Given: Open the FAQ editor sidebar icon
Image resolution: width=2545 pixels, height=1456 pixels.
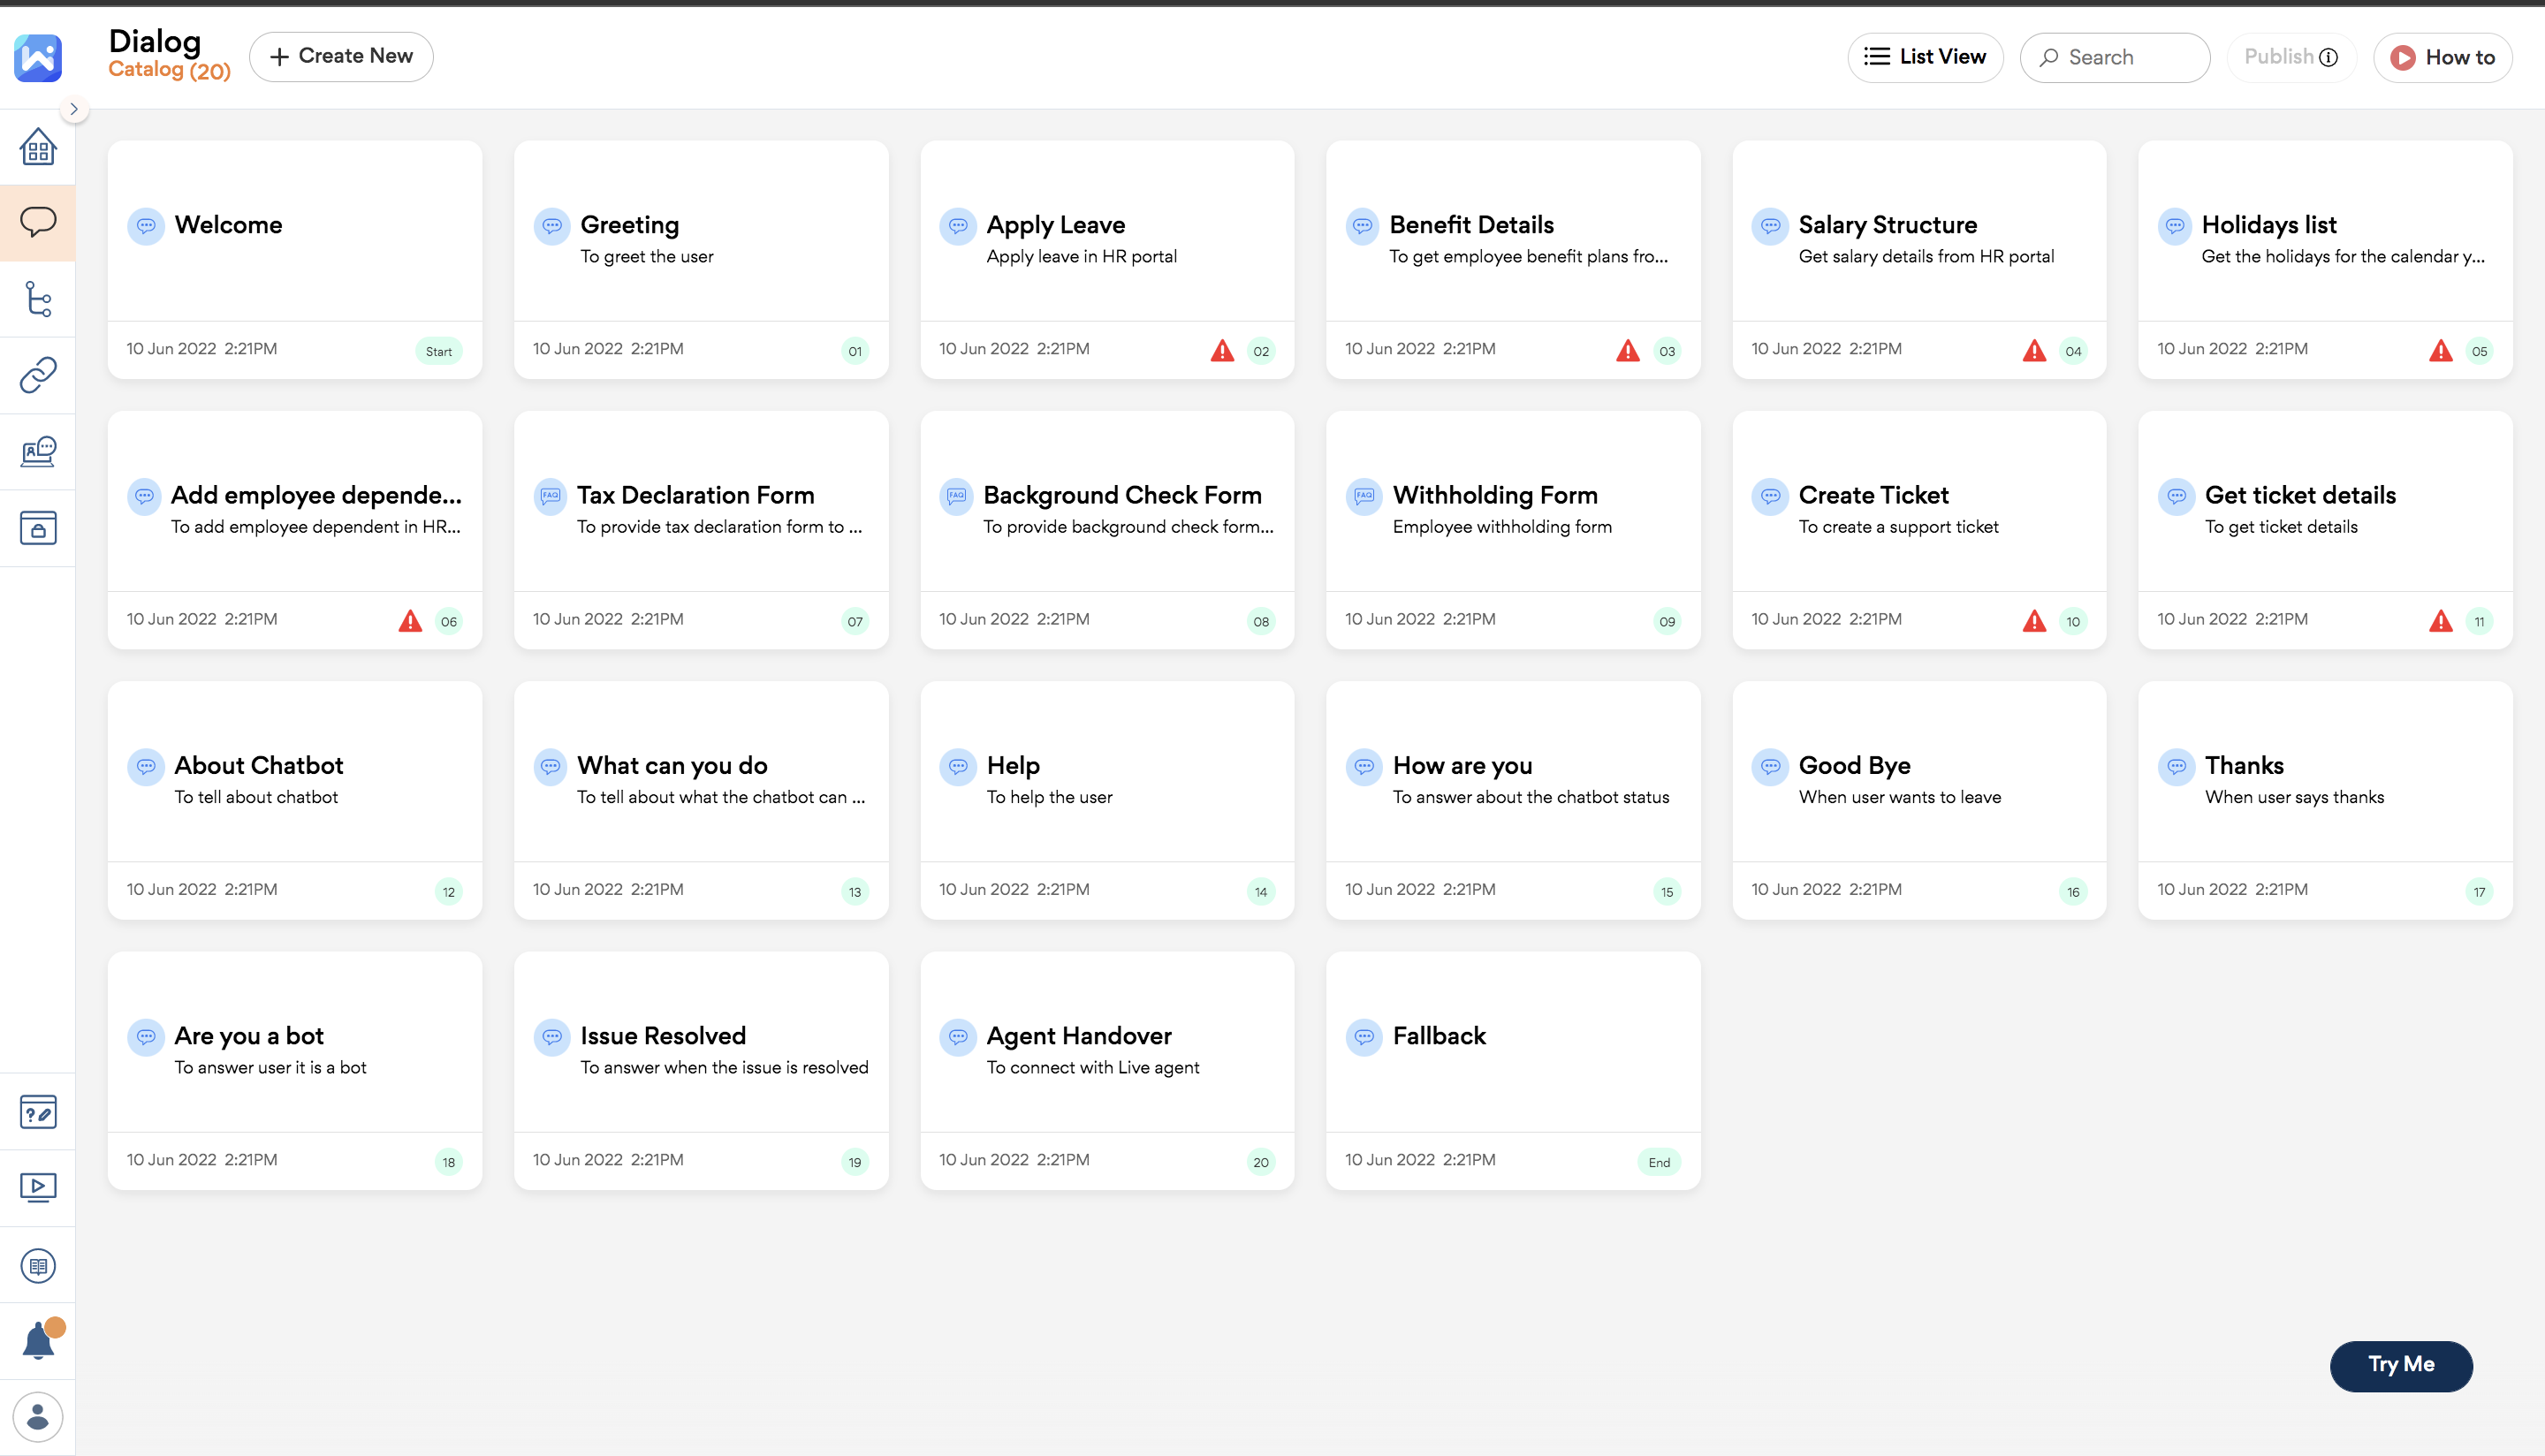Looking at the screenshot, I should pos(38,1112).
